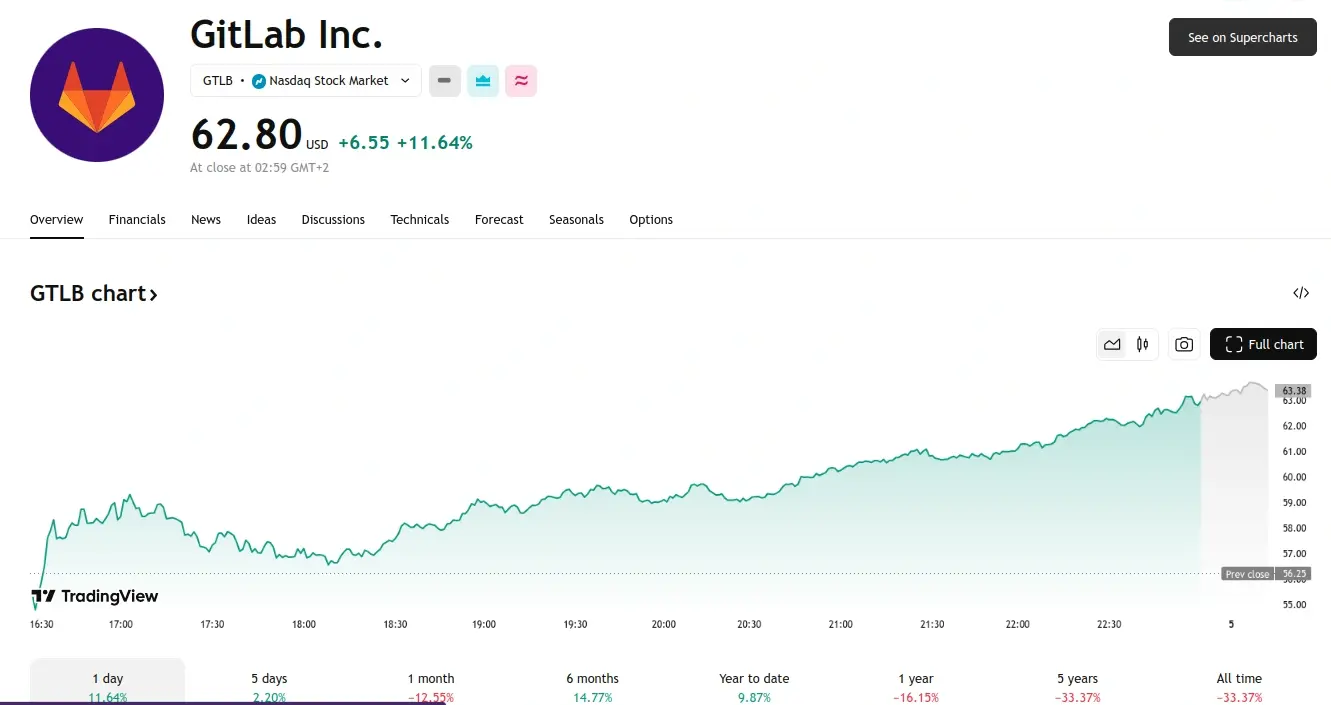
Task: Click the teal crown badge icon
Action: click(483, 81)
